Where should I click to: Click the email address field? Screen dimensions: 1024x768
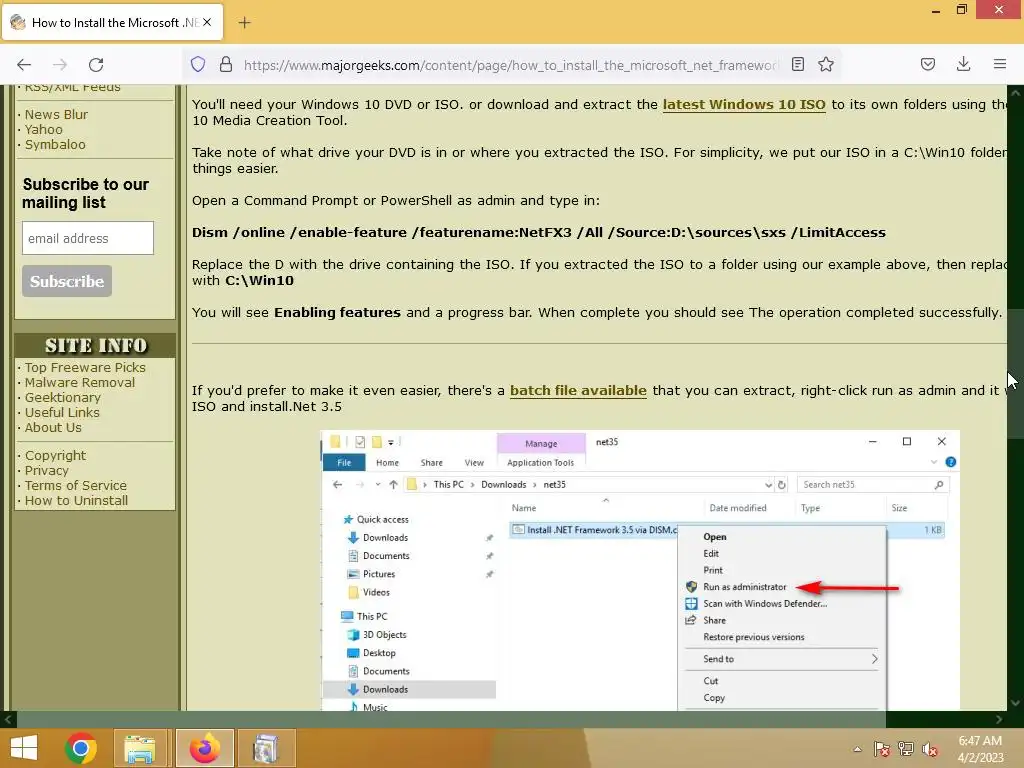tap(88, 238)
